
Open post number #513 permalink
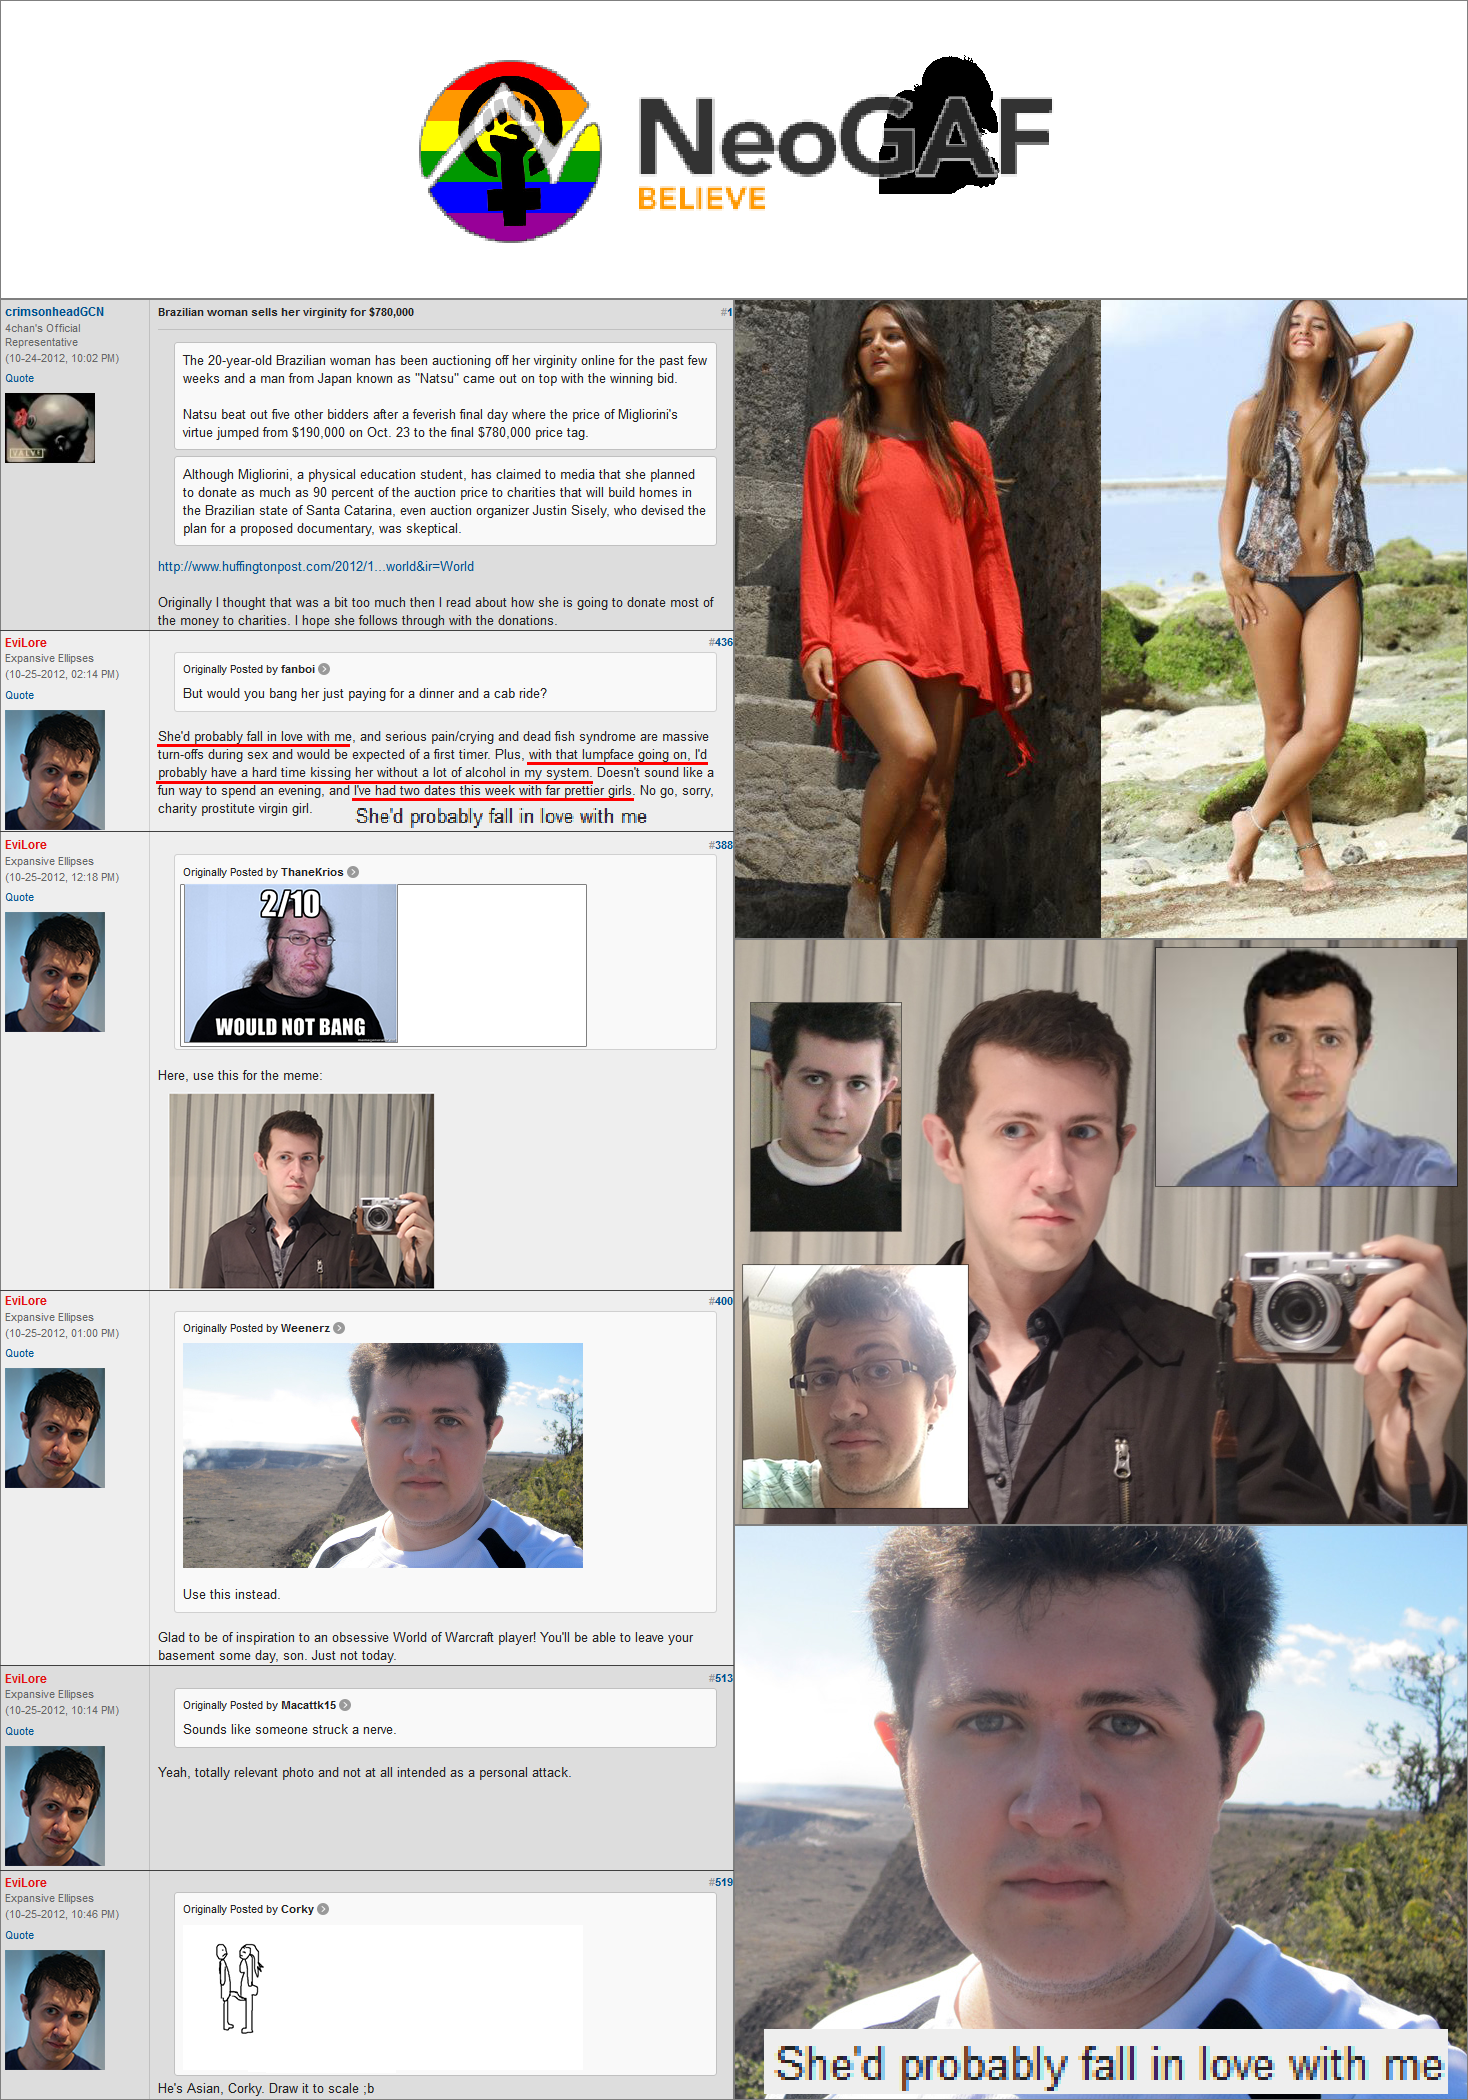721,1678
